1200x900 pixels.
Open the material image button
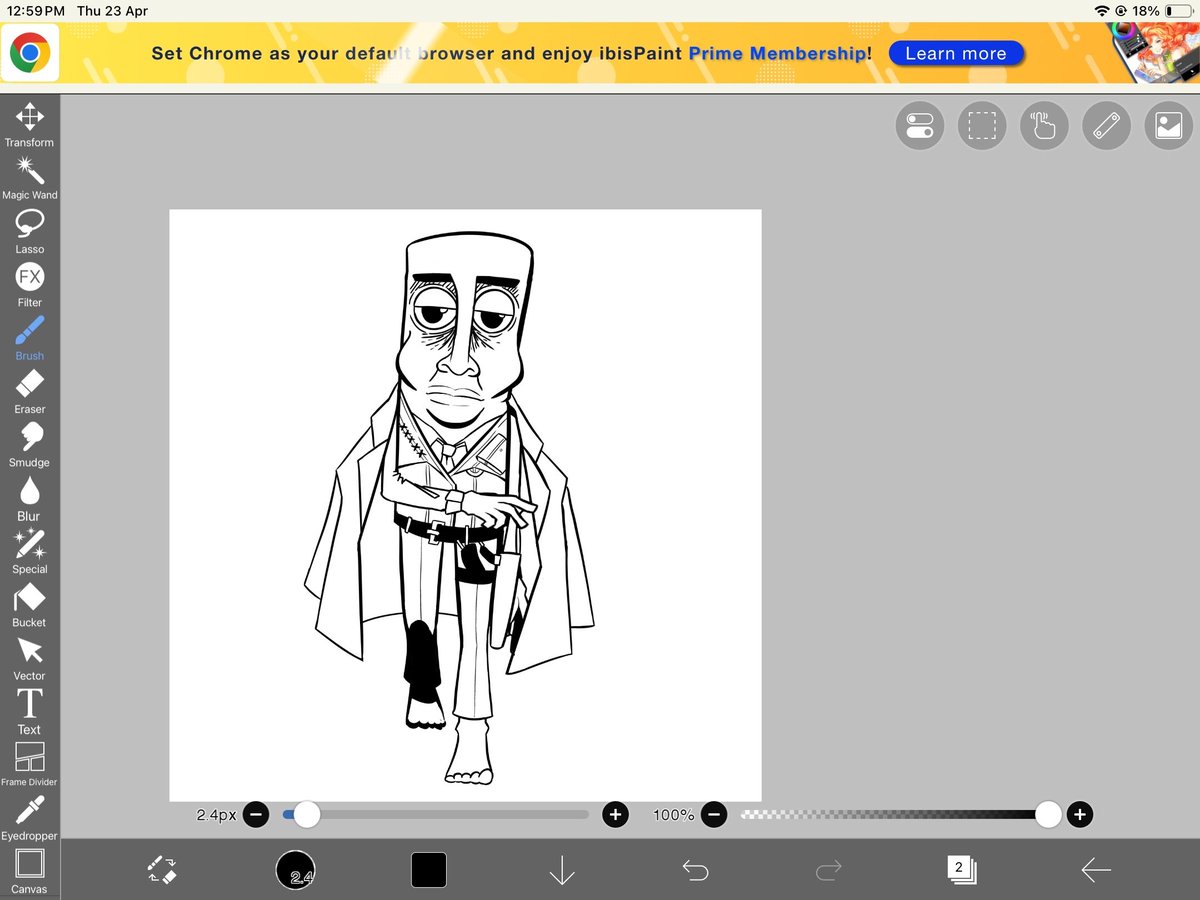coord(1169,126)
